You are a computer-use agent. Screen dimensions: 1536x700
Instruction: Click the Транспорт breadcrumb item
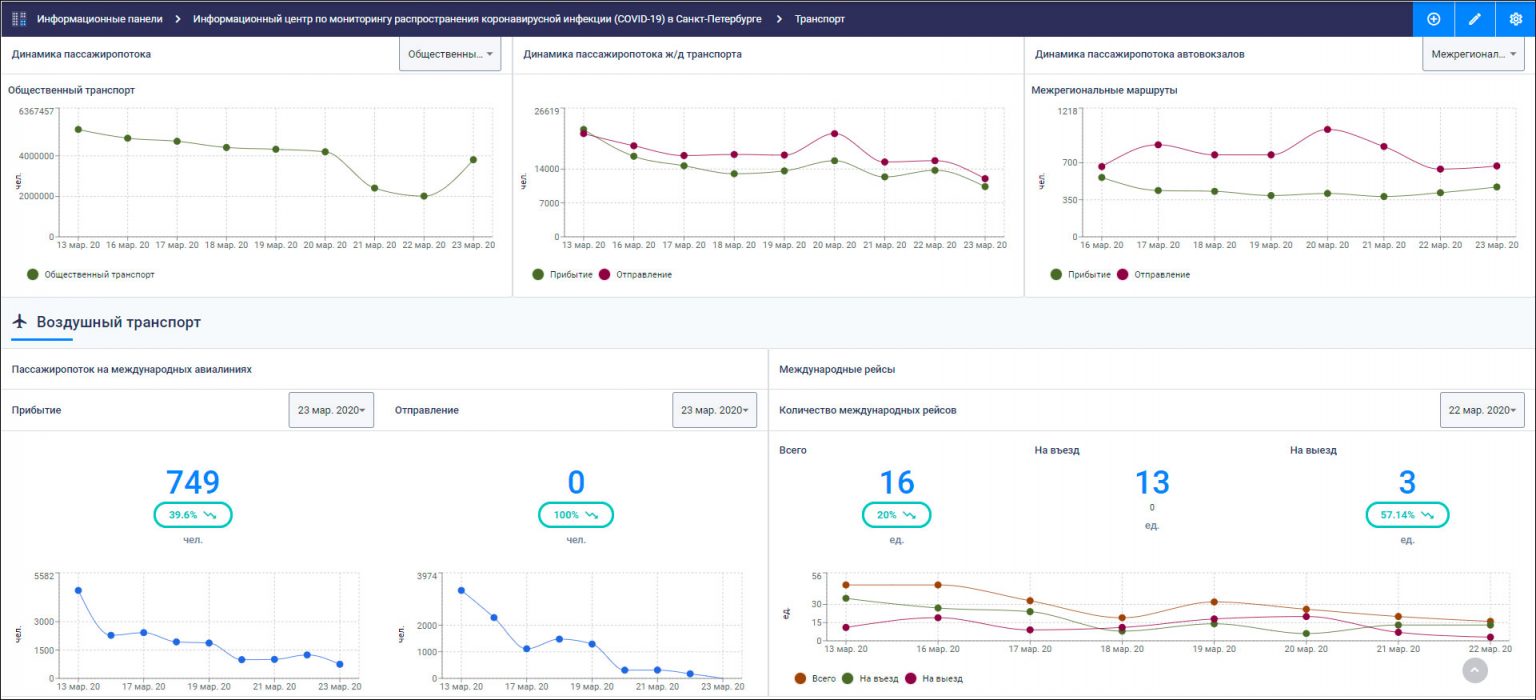[819, 19]
